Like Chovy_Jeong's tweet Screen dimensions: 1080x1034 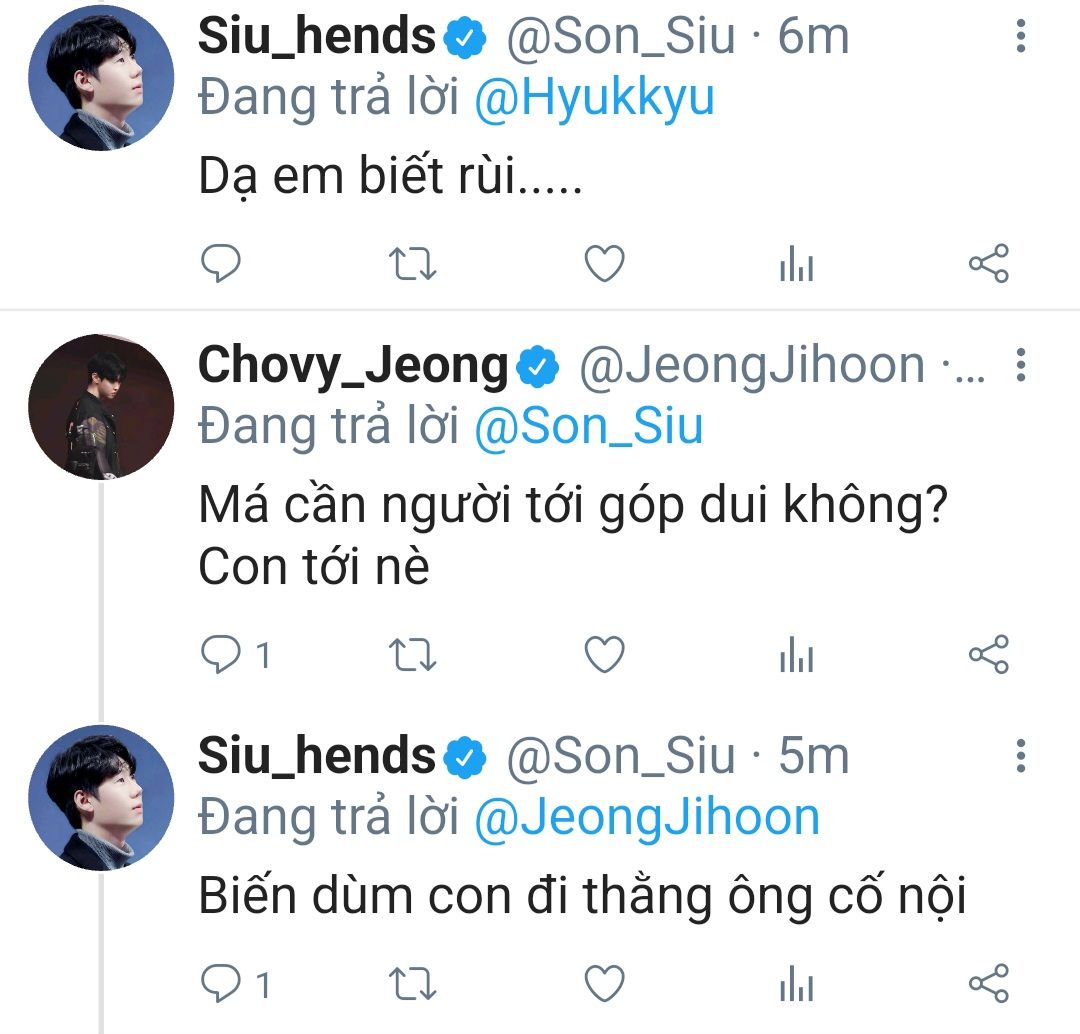click(x=604, y=656)
